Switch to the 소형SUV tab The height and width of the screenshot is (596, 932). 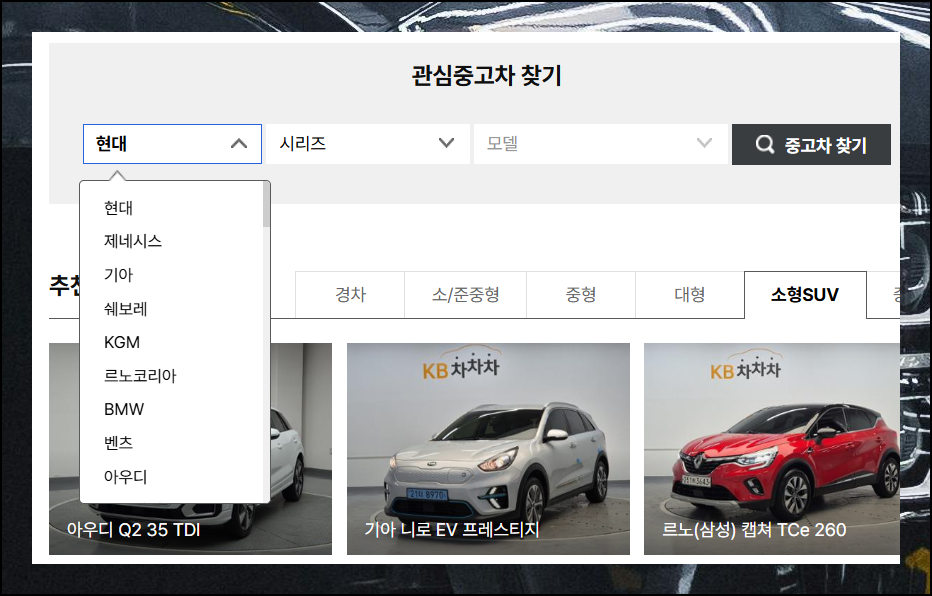(805, 295)
